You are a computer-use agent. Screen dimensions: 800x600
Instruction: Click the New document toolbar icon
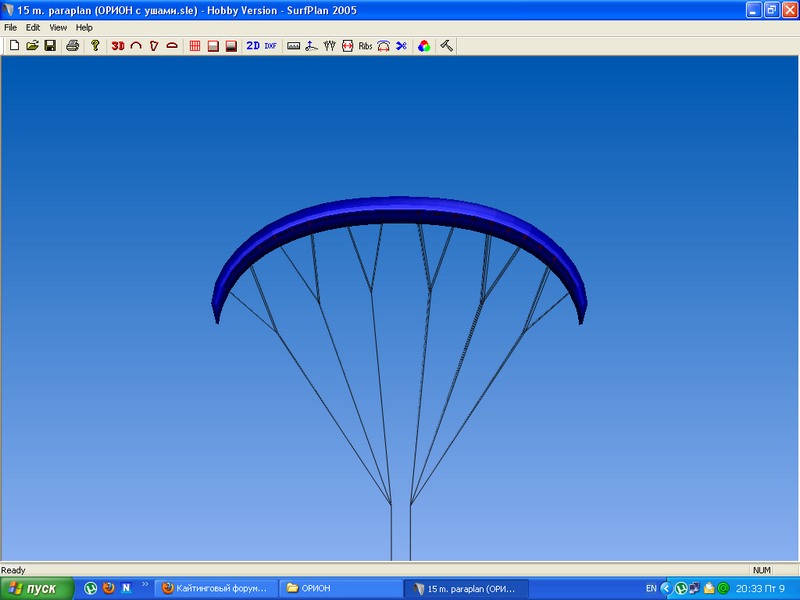click(14, 46)
